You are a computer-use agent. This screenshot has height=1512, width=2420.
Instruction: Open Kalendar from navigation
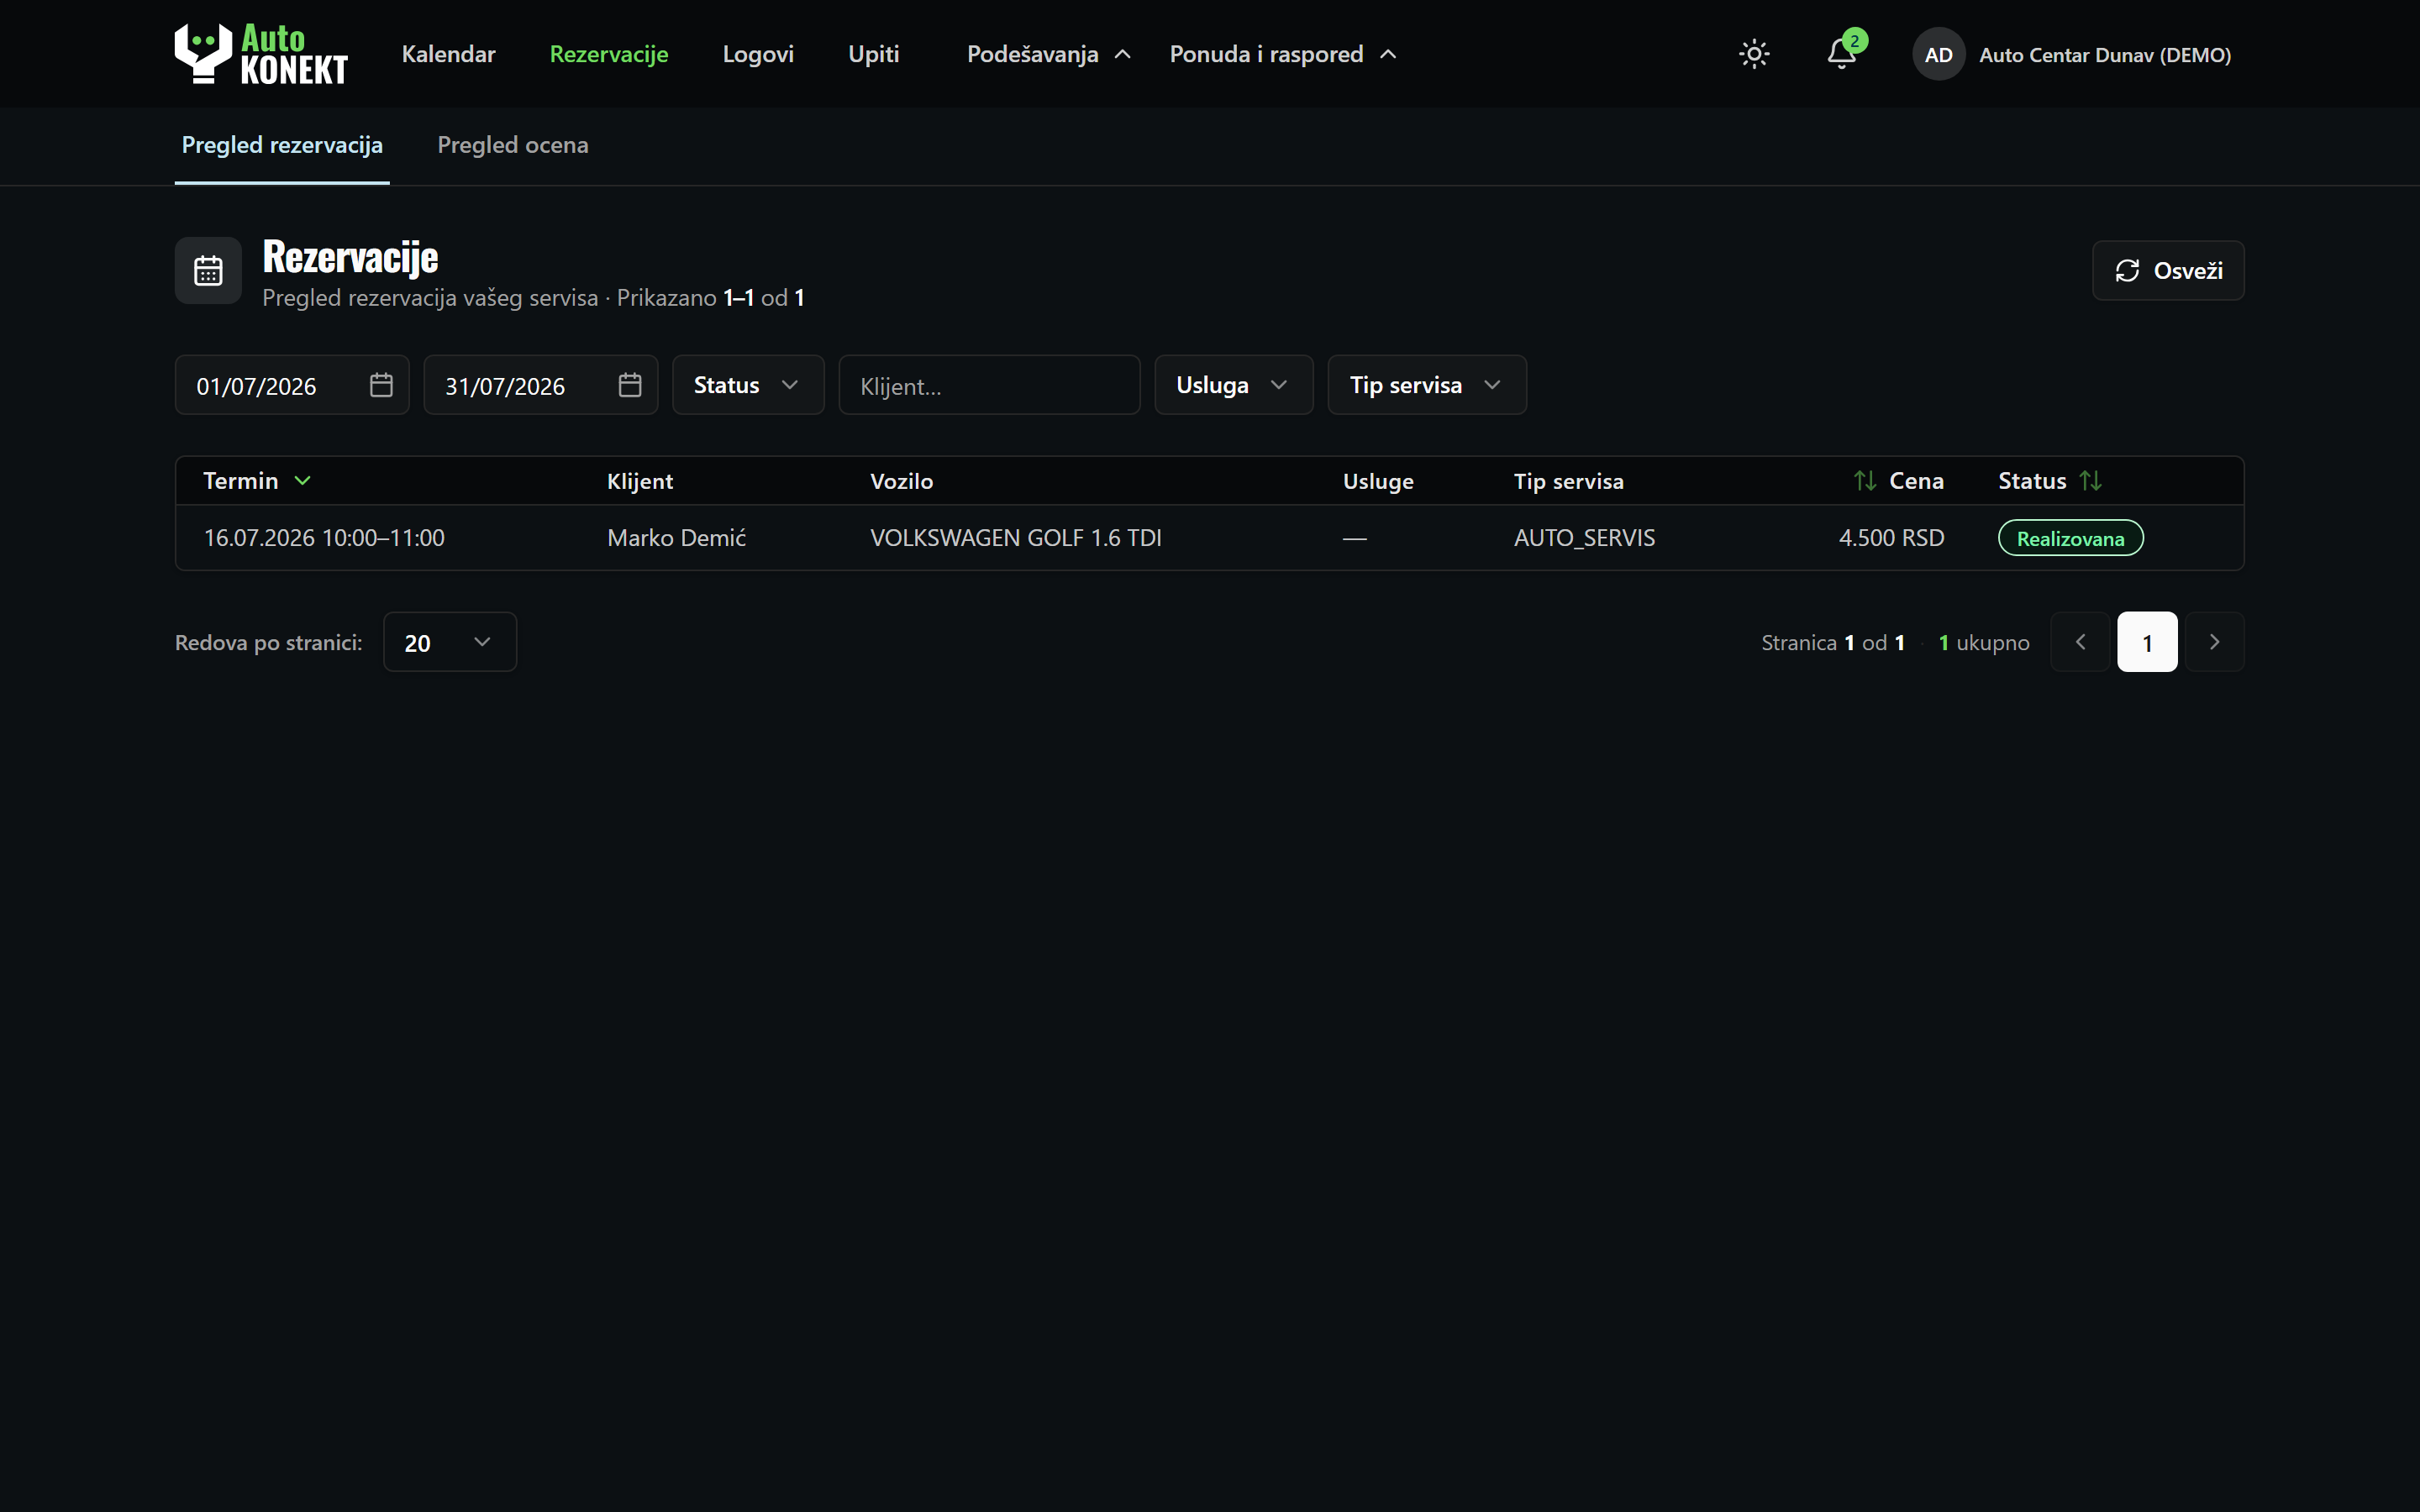449,54
